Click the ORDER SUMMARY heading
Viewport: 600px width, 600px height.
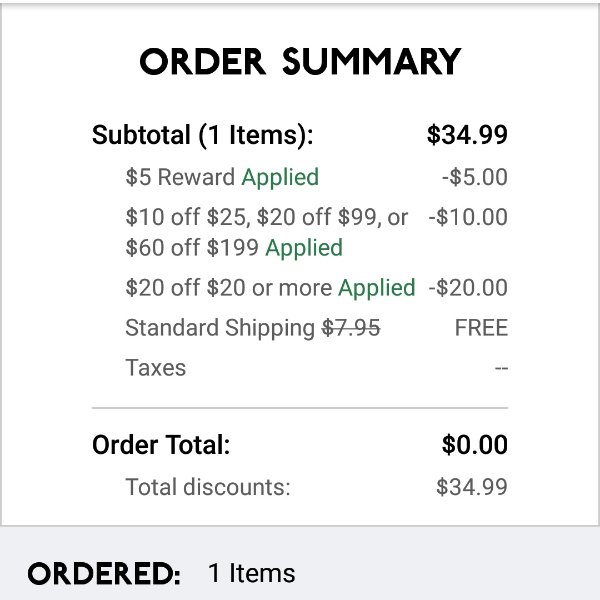pyautogui.click(x=300, y=61)
